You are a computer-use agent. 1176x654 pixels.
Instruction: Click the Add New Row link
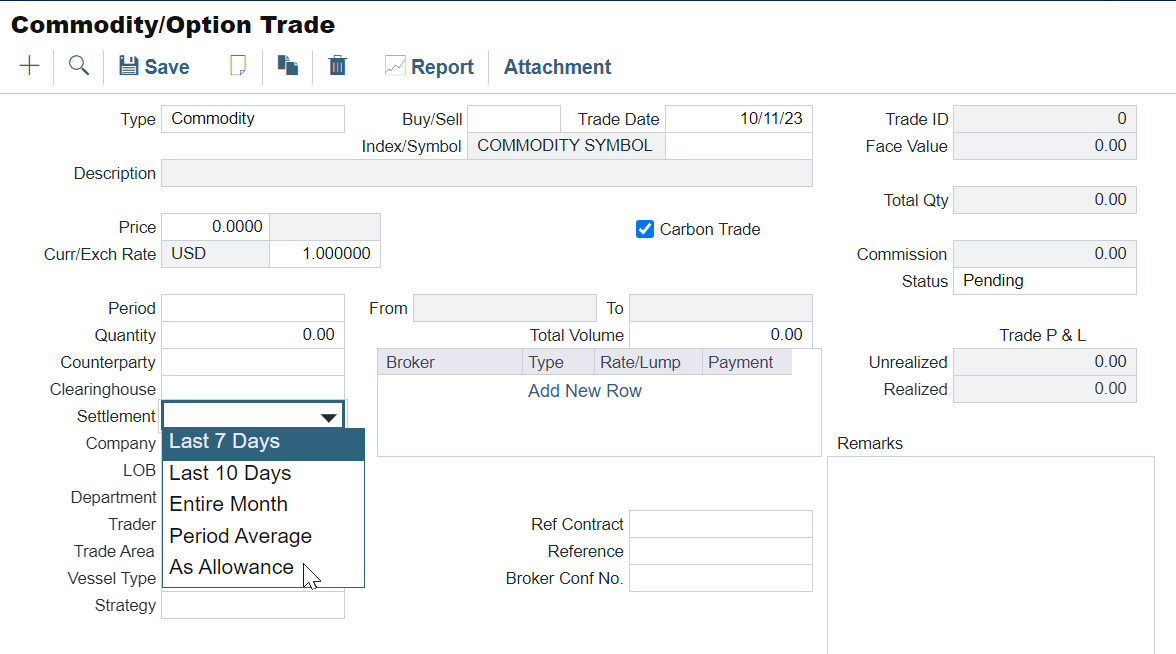[x=585, y=391]
